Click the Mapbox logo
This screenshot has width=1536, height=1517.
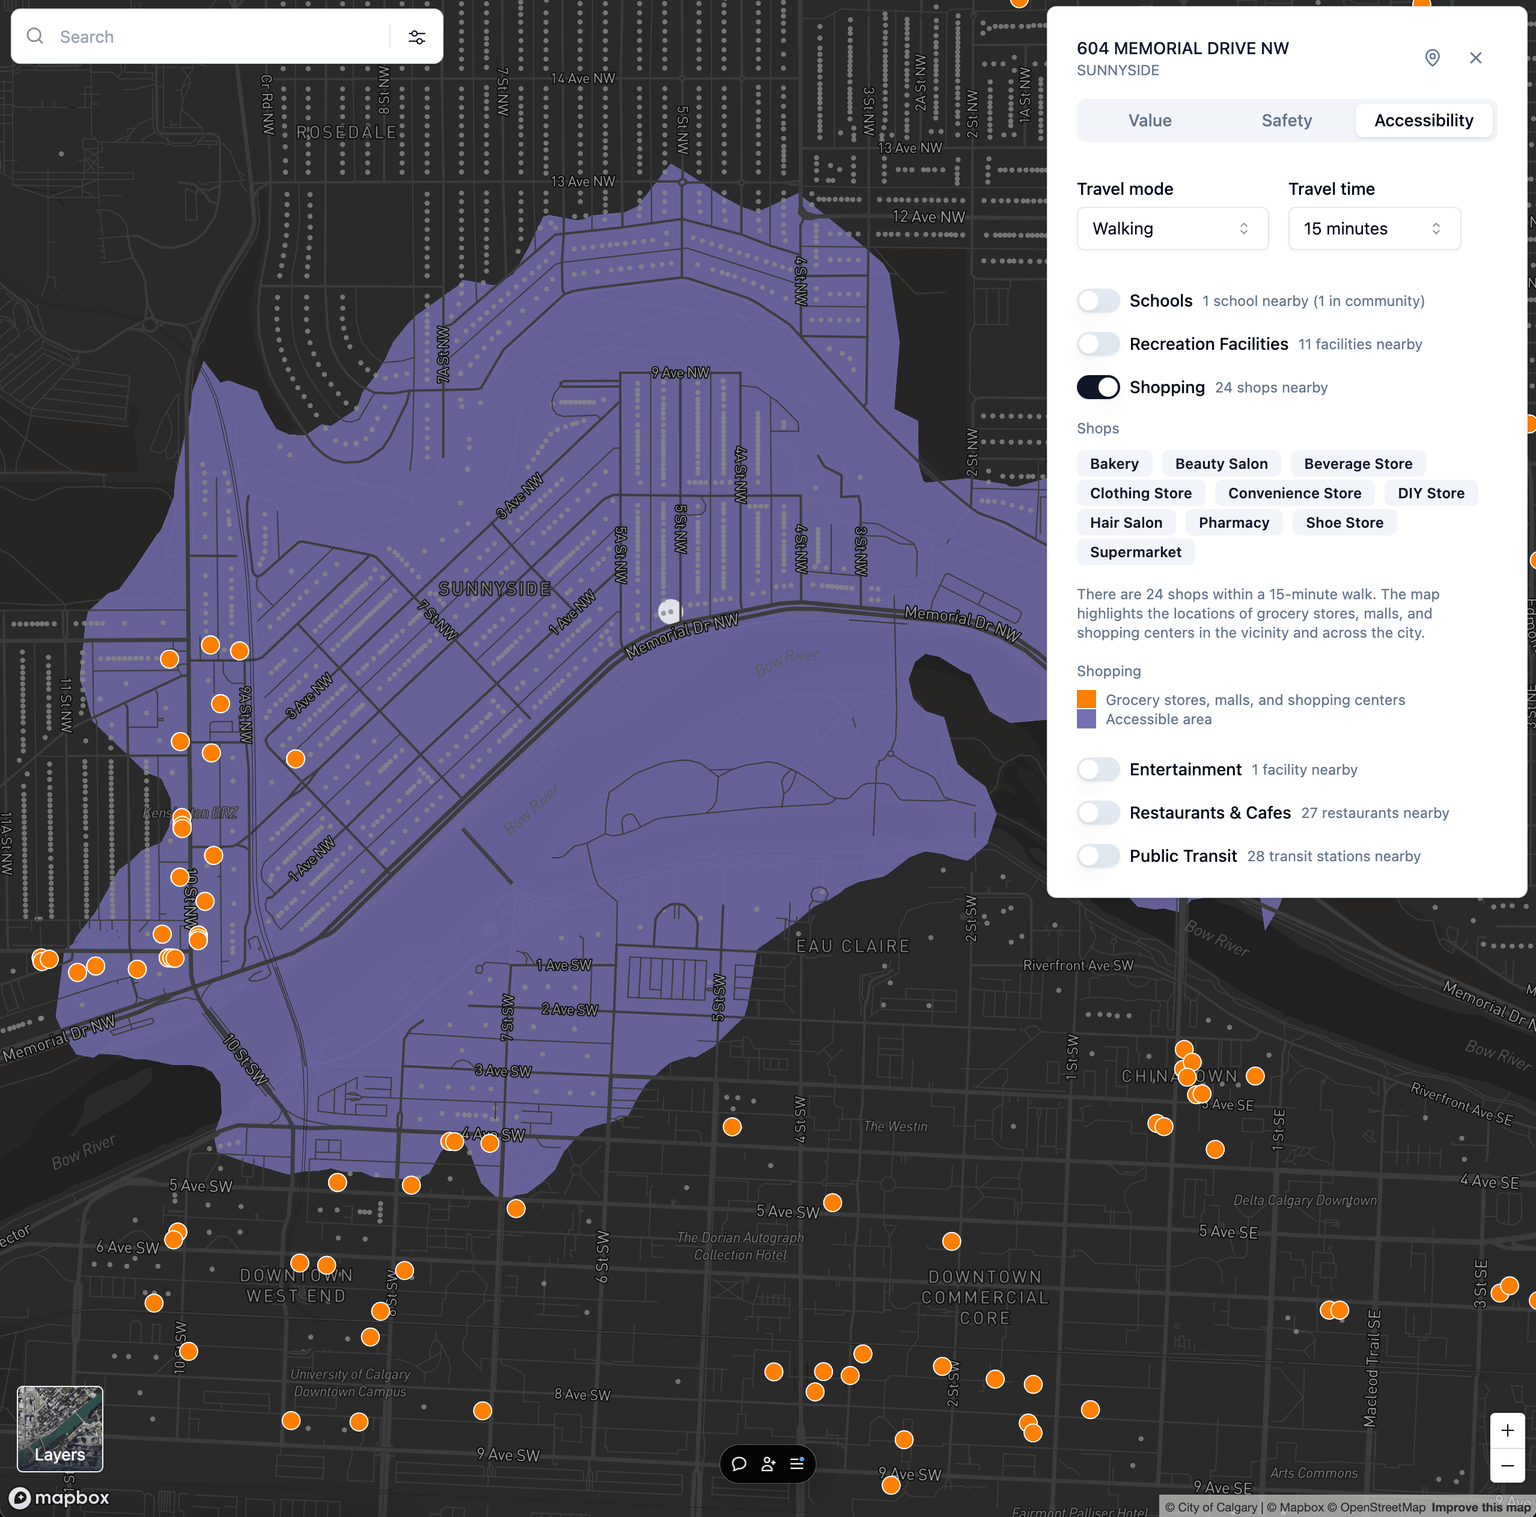pyautogui.click(x=59, y=1497)
